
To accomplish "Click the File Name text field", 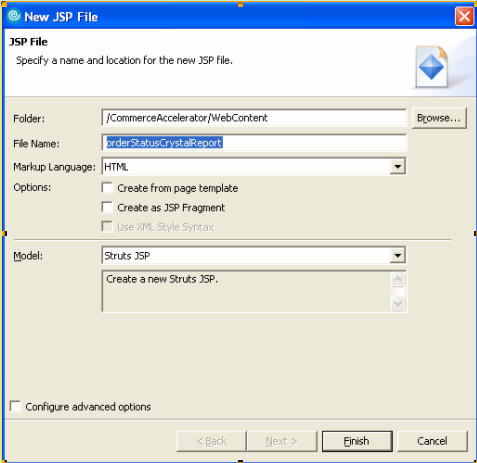I will click(254, 143).
